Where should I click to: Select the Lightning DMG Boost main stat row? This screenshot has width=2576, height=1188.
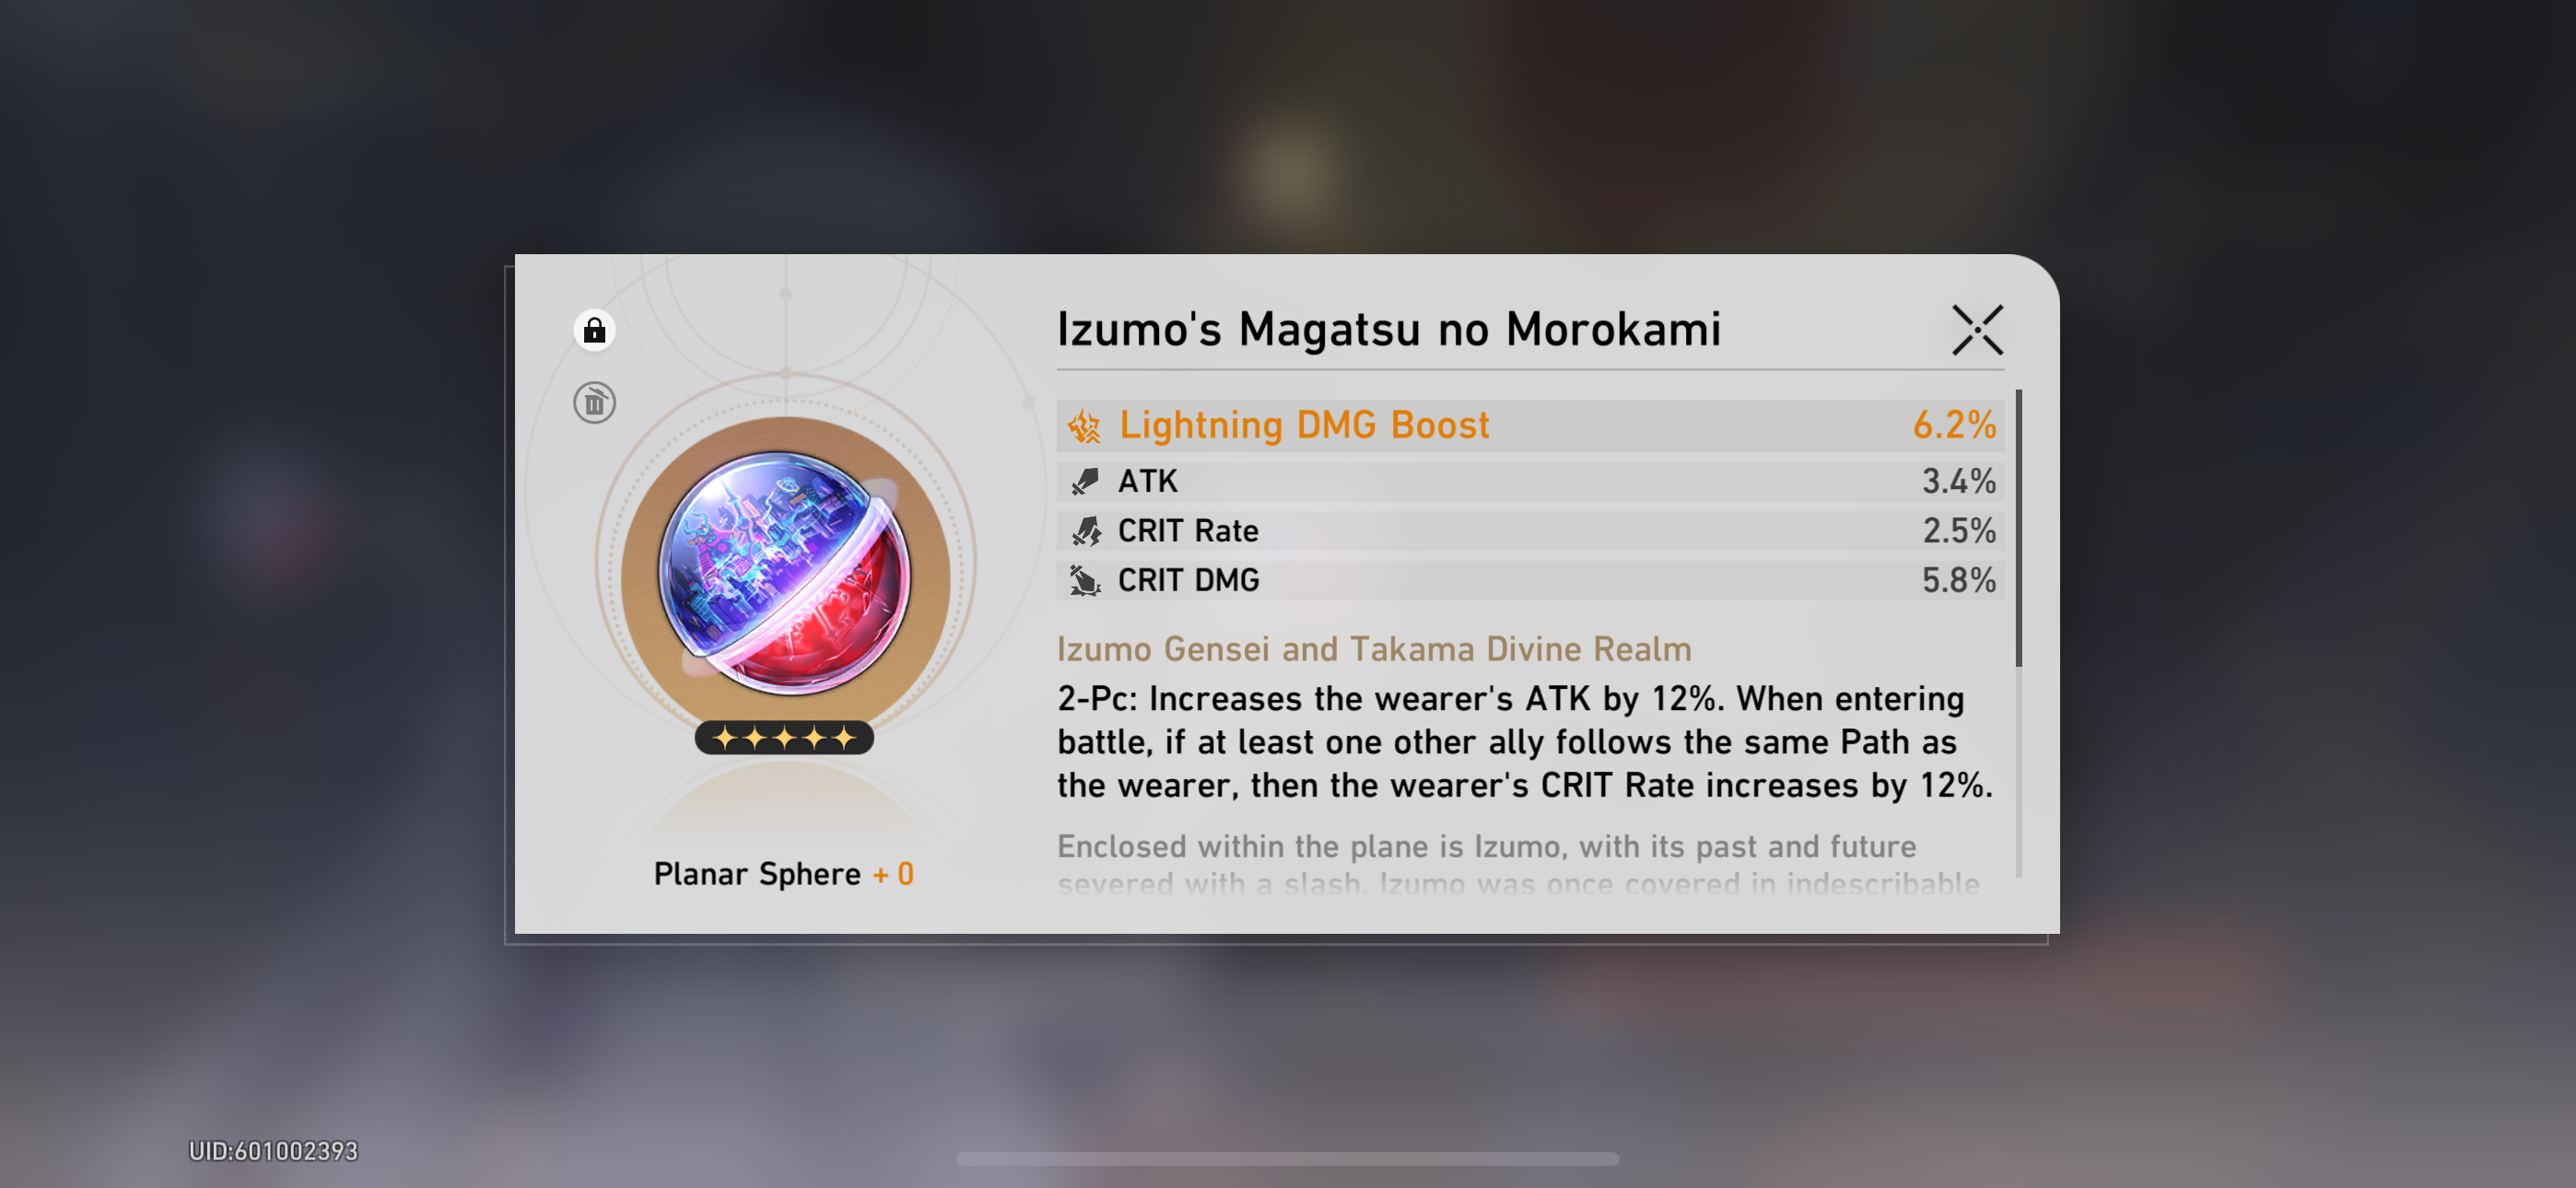[1530, 425]
